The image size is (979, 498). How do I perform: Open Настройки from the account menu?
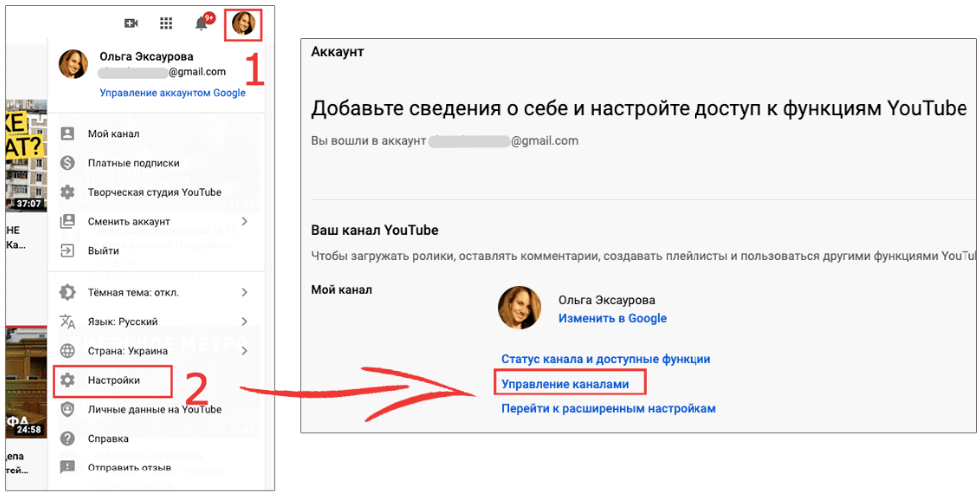pyautogui.click(x=114, y=380)
